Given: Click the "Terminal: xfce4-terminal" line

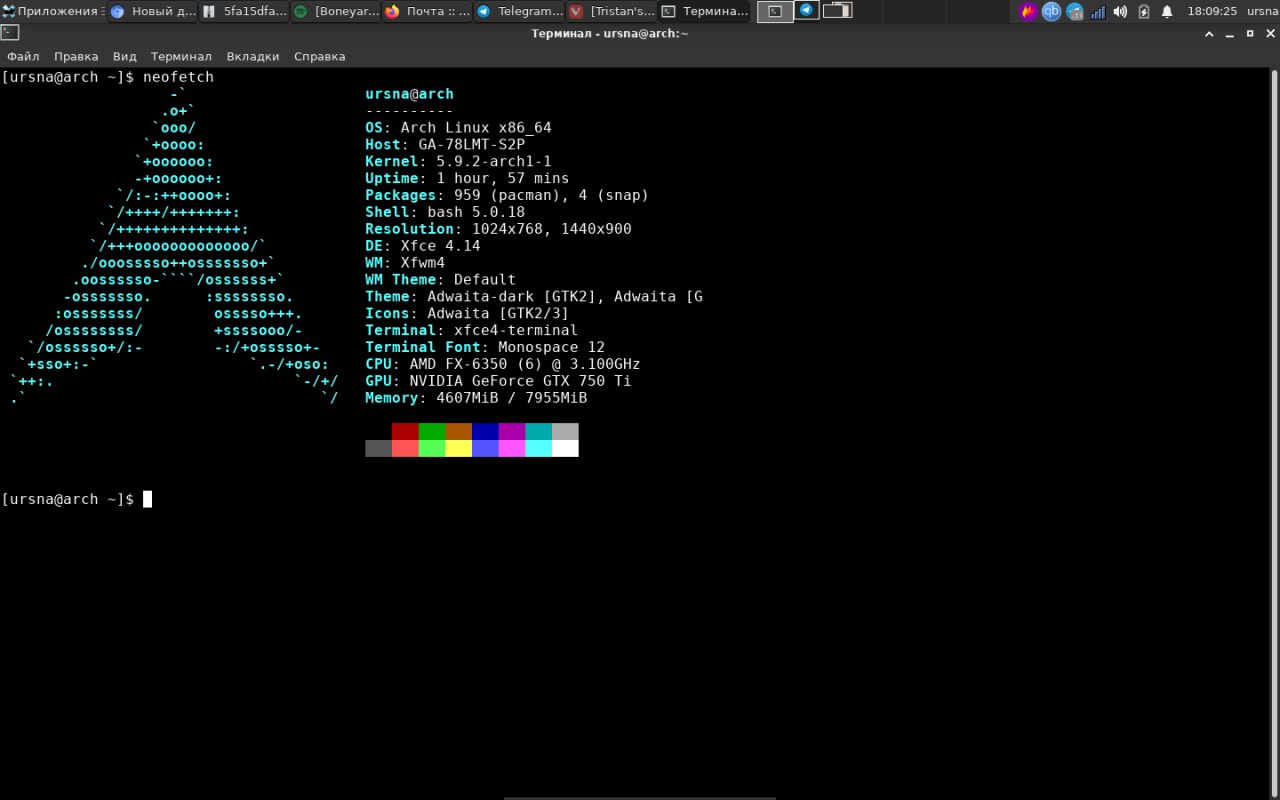Looking at the screenshot, I should tap(471, 332).
